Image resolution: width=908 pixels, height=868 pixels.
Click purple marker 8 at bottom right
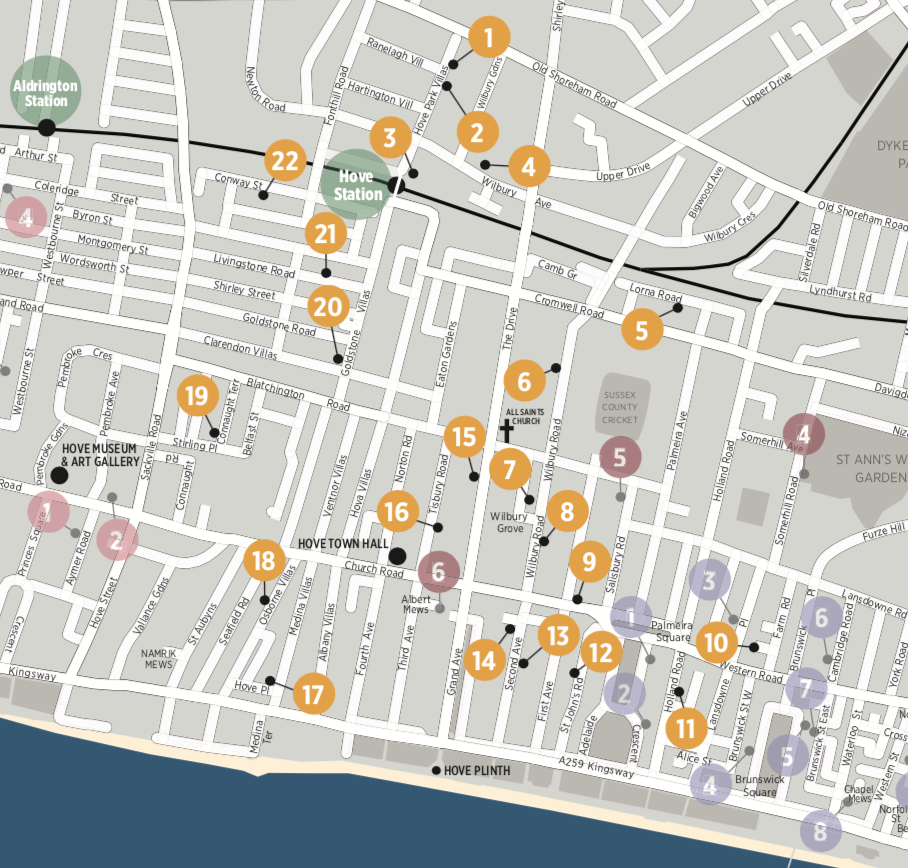pos(820,830)
